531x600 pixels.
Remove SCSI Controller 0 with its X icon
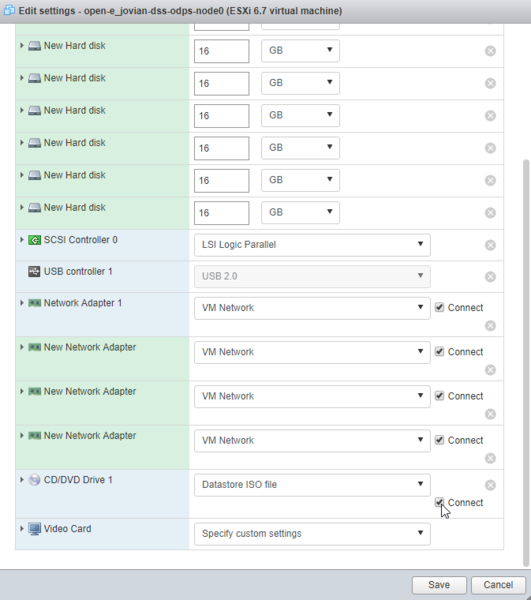490,245
